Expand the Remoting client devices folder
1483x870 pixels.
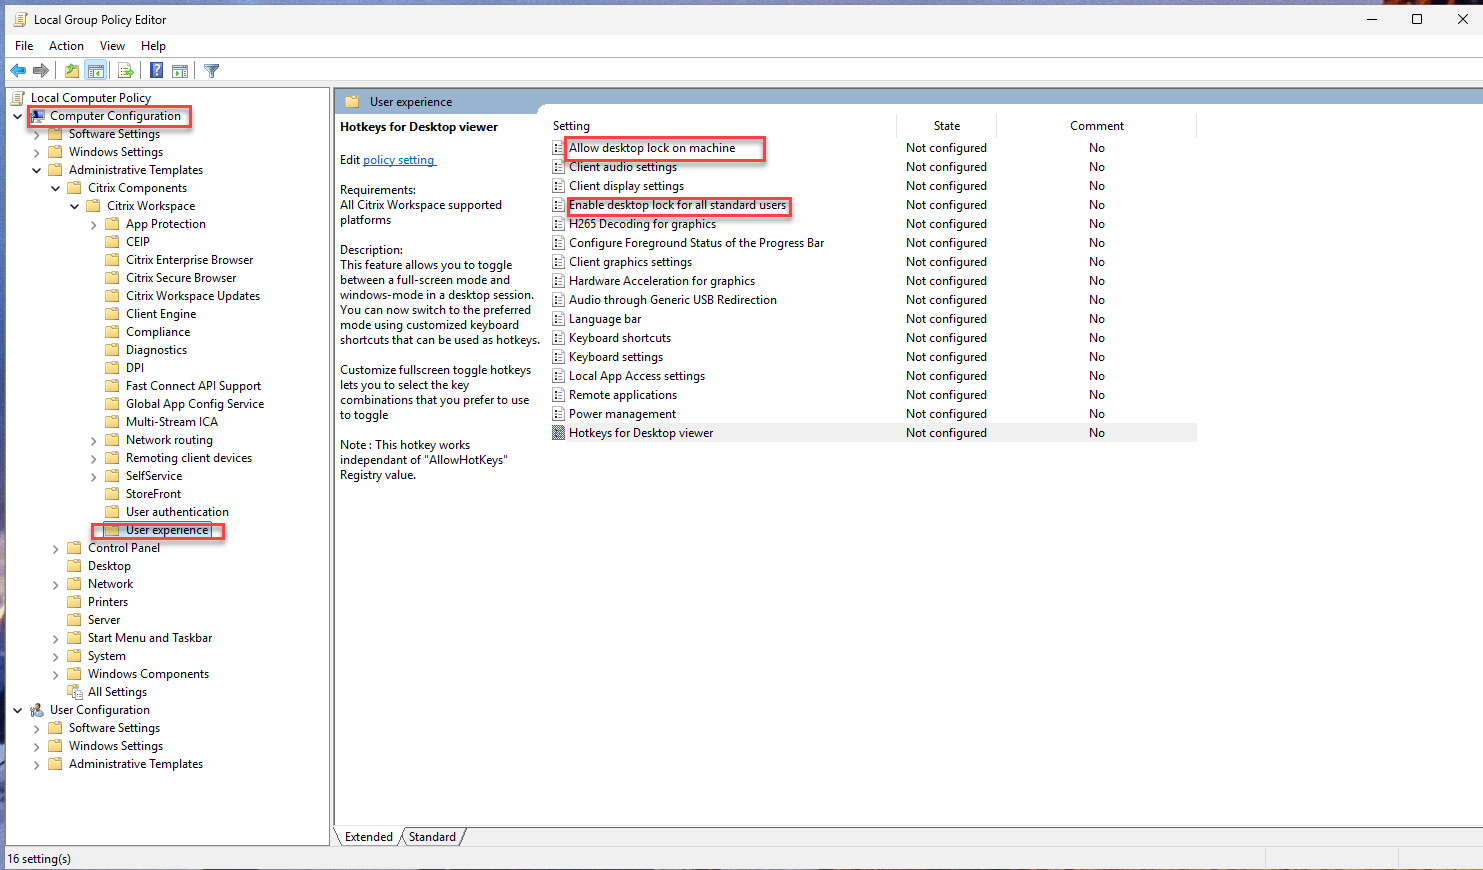(x=93, y=458)
